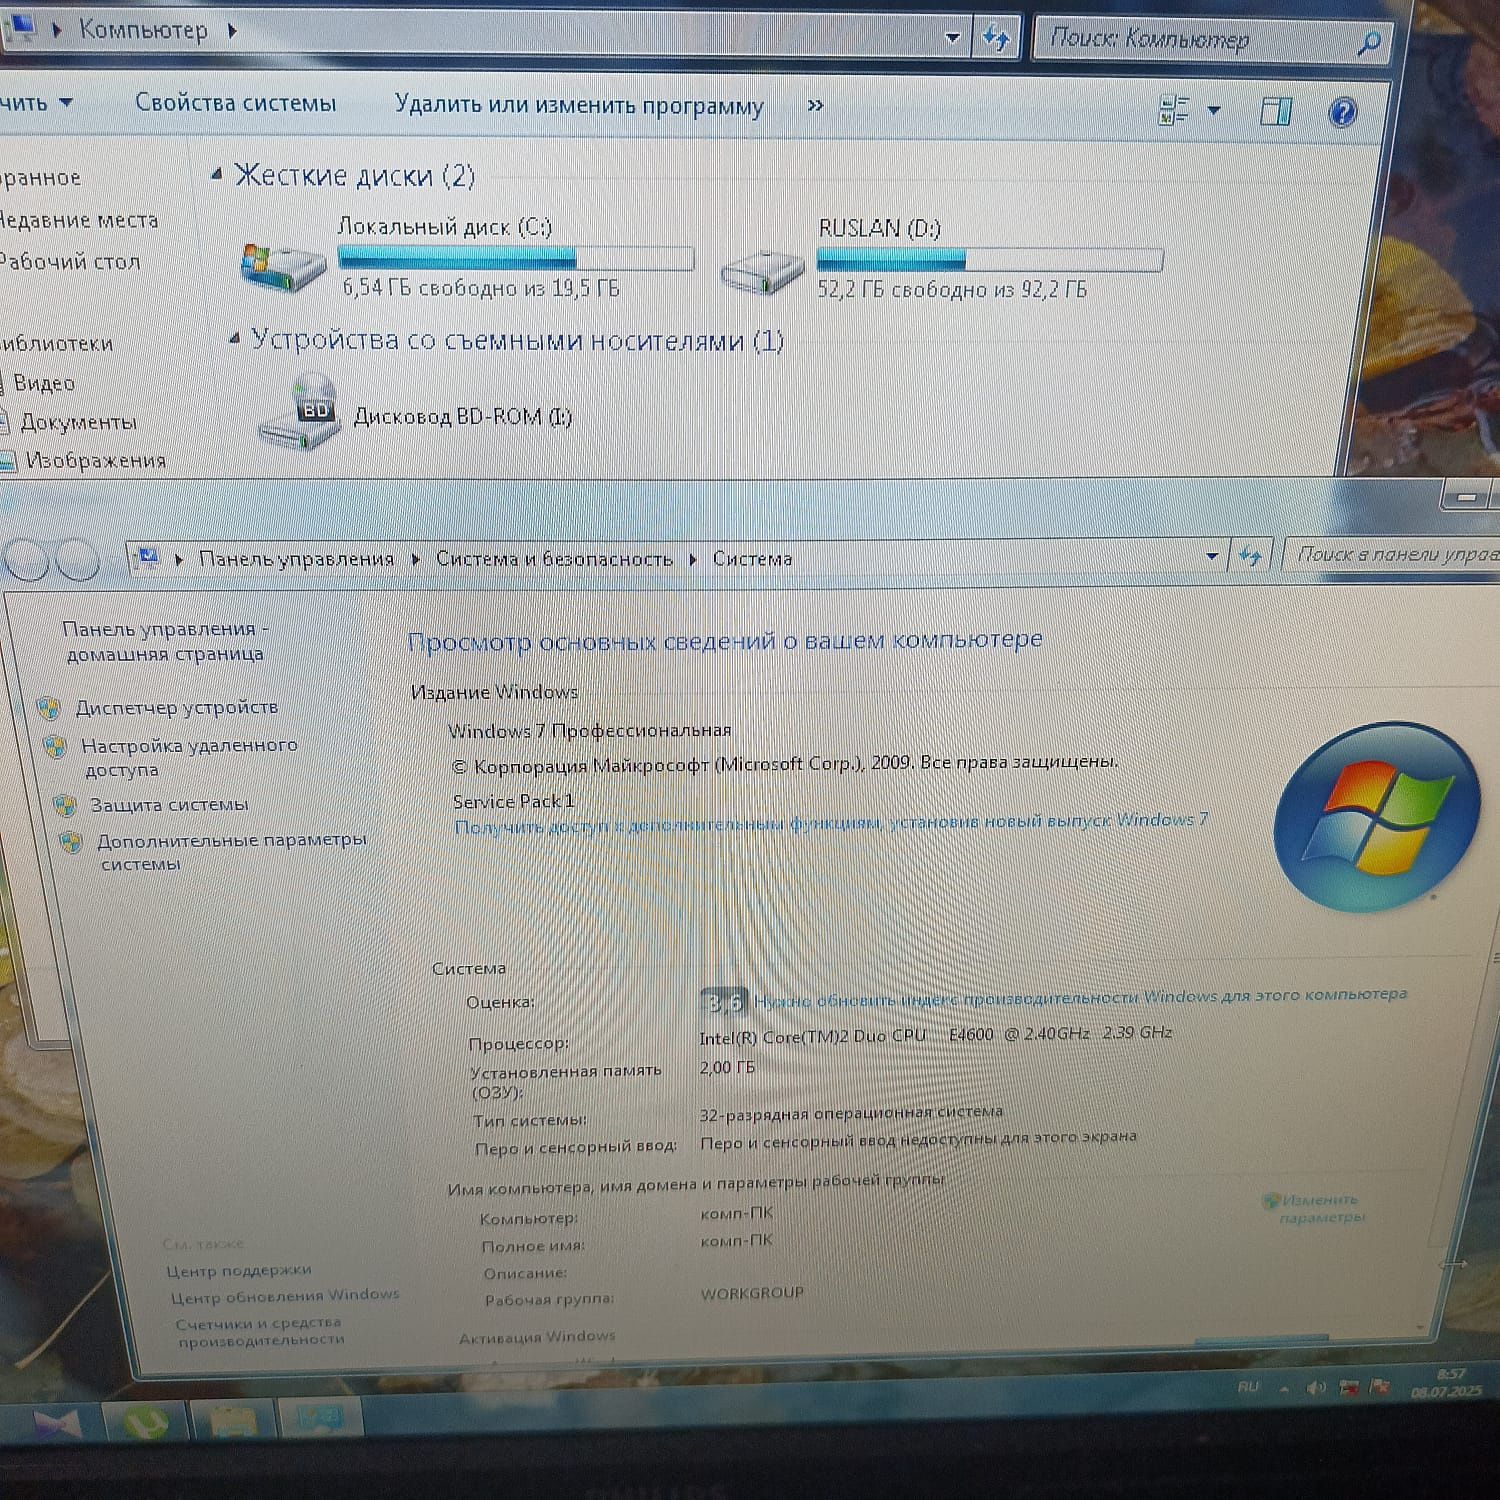Viewport: 1500px width, 1500px height.
Task: Select Рабочий стол in navigation pane
Action: [70, 262]
